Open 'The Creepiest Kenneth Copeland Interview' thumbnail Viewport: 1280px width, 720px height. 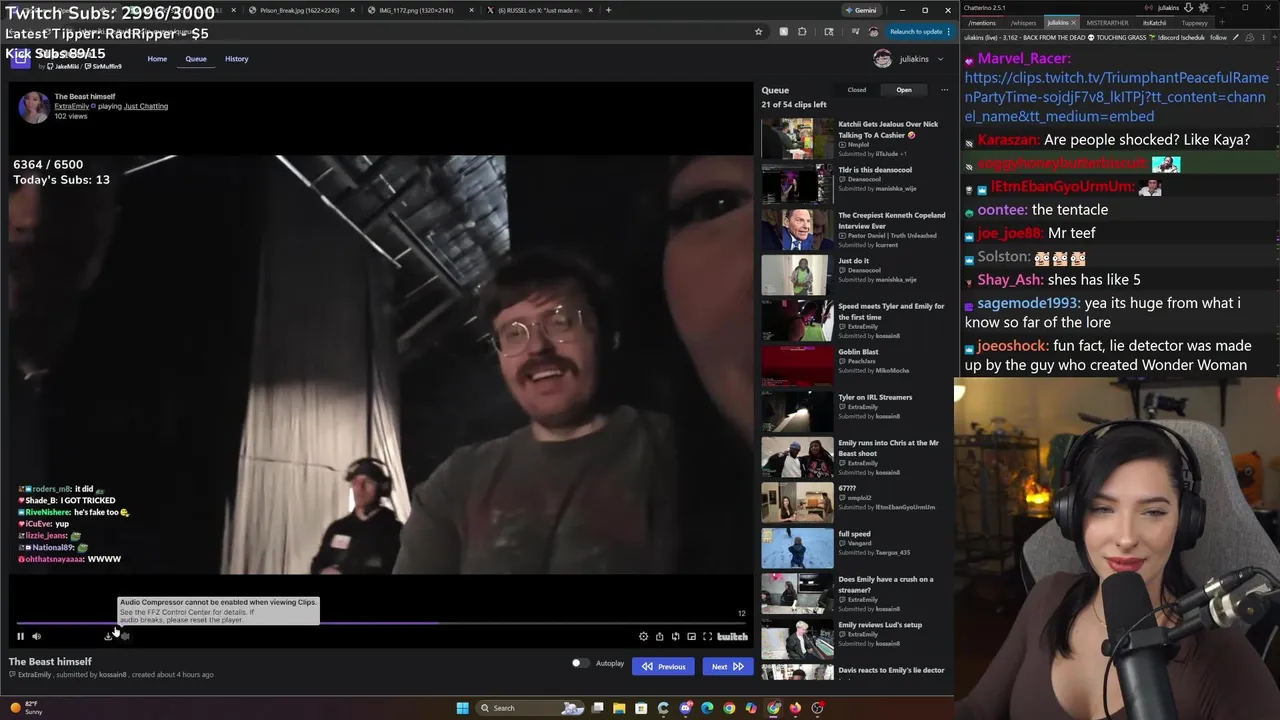pos(797,230)
